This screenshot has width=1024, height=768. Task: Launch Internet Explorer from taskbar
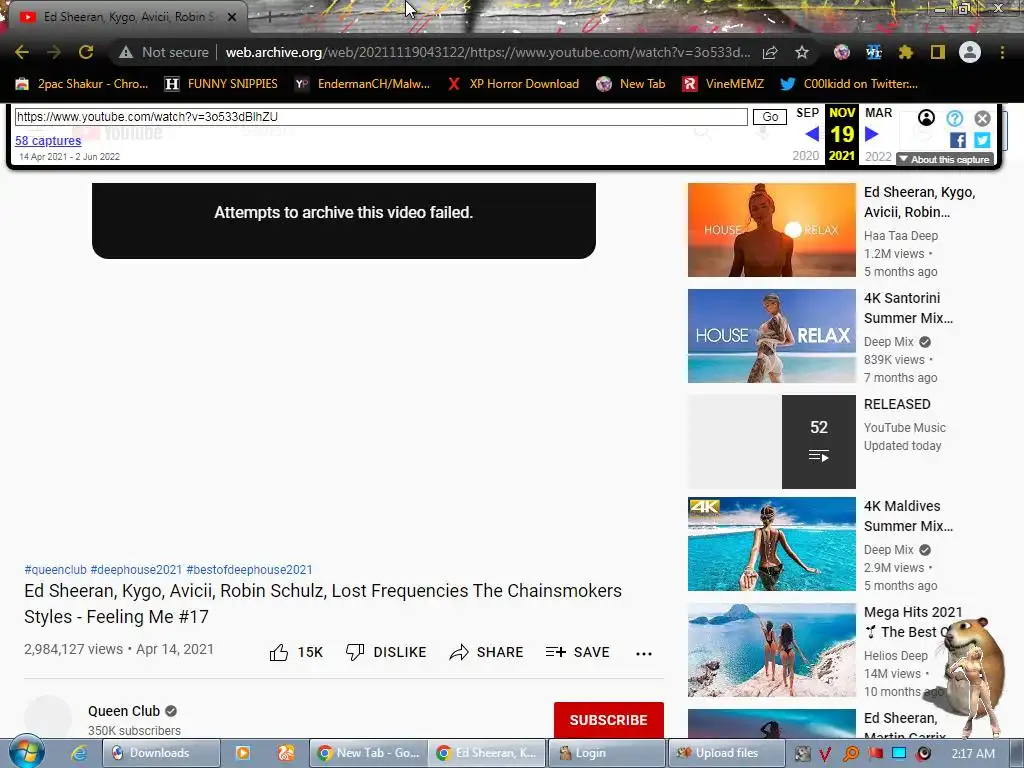pyautogui.click(x=79, y=753)
